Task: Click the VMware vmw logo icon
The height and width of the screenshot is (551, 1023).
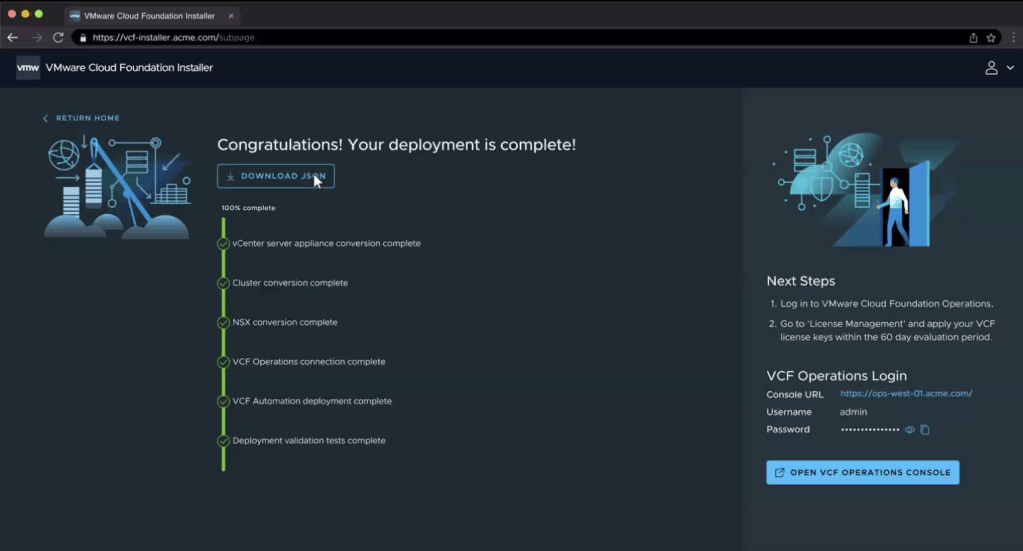Action: click(28, 68)
